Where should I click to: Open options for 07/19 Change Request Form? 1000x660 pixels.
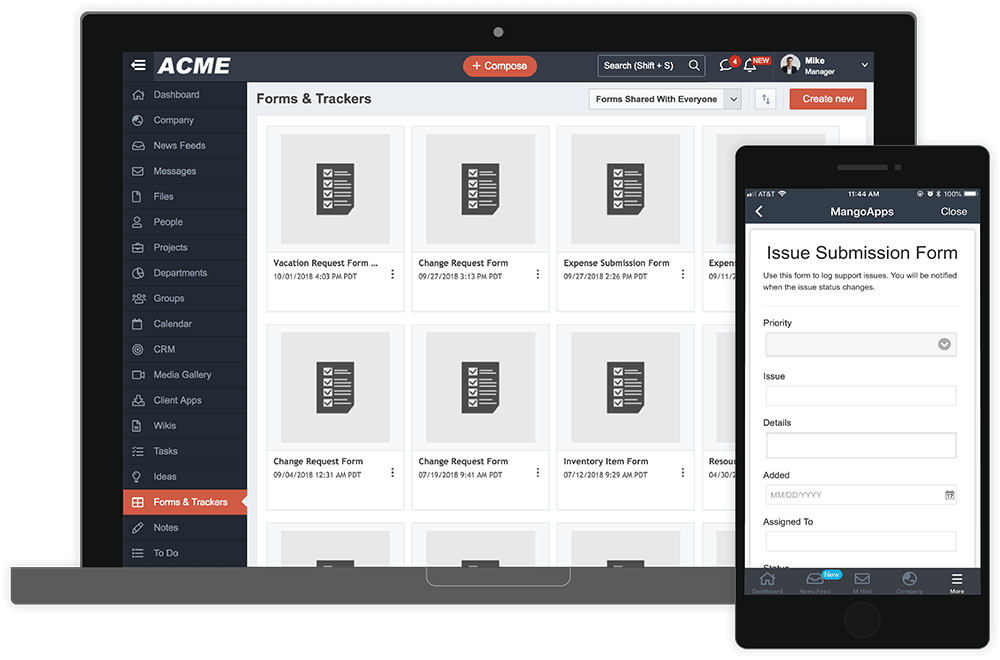(538, 473)
